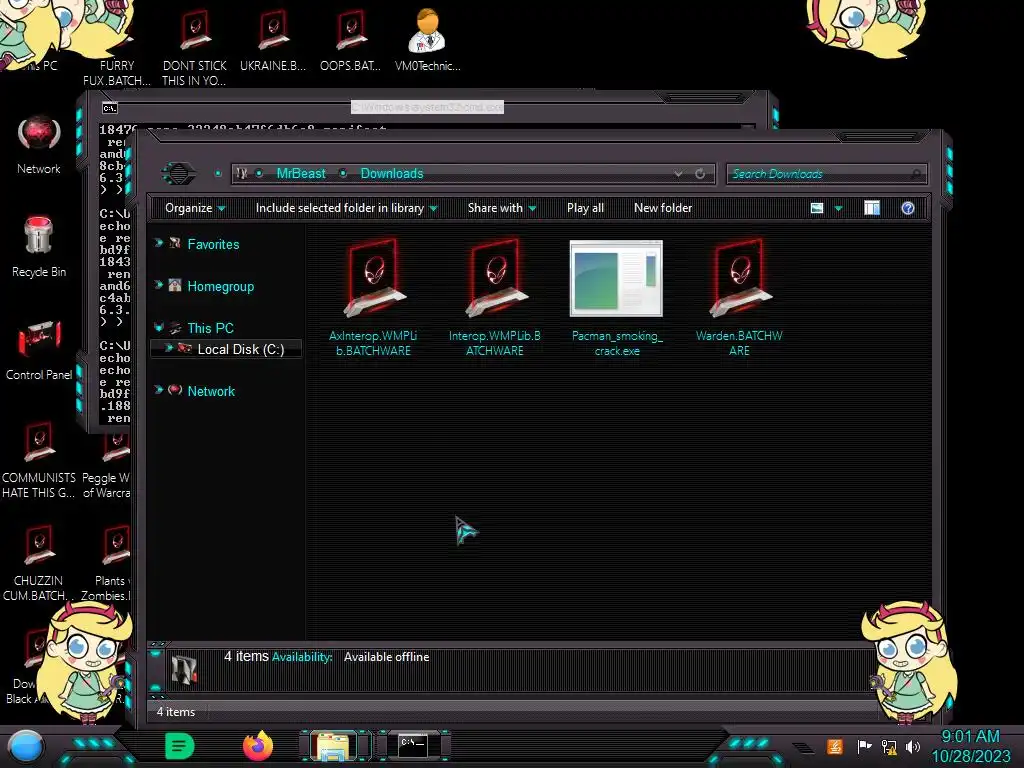Select Pacman_smoking_crack.exe thumbnail
Screen dimensions: 1024x768
pyautogui.click(x=616, y=279)
